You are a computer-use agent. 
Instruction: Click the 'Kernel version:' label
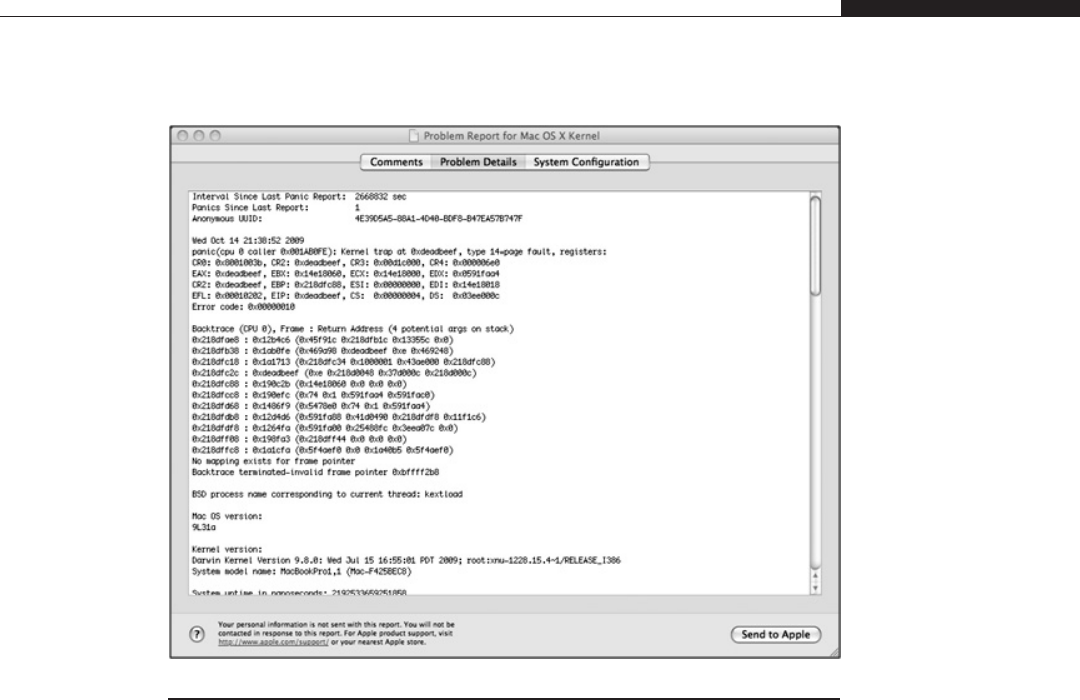[227, 550]
